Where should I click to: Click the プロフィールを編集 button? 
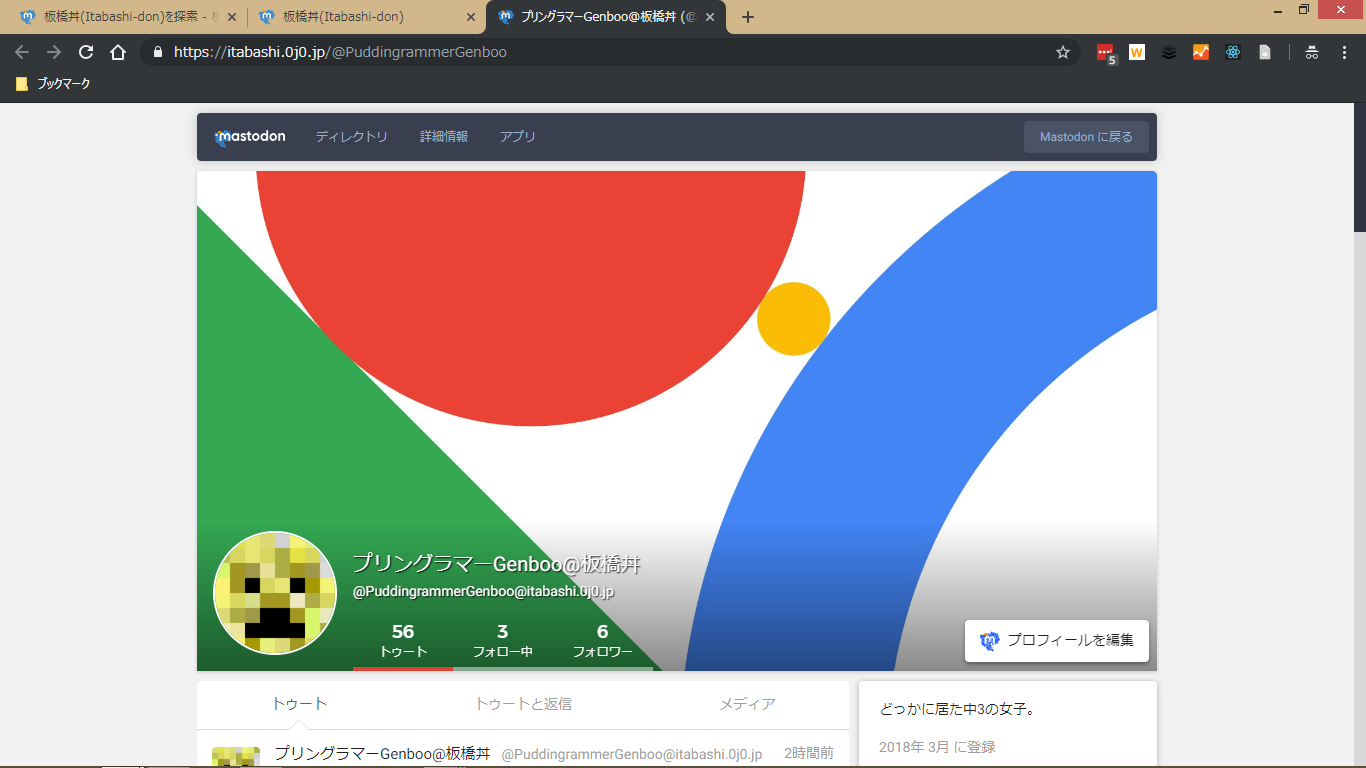[x=1057, y=641]
